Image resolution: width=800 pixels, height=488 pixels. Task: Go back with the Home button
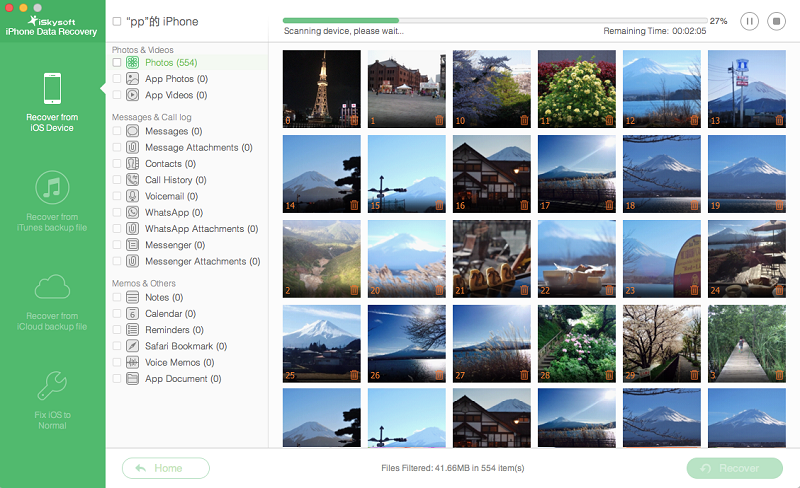tap(166, 468)
